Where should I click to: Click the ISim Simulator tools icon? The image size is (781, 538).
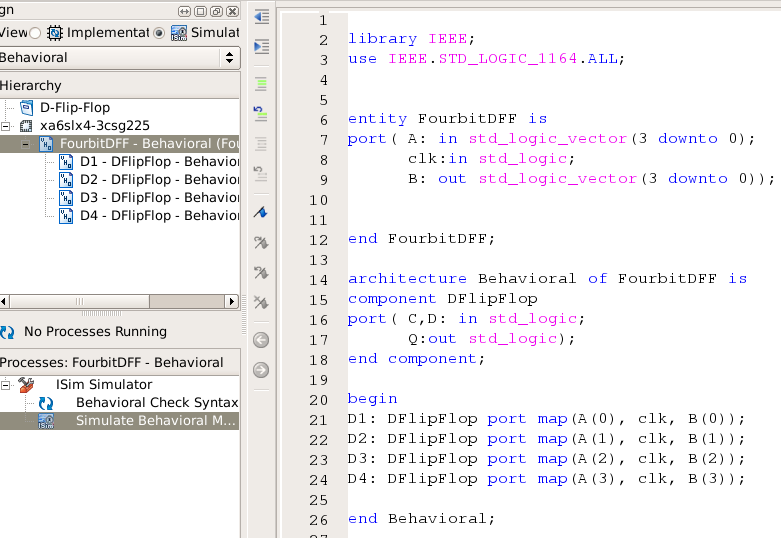[26, 385]
